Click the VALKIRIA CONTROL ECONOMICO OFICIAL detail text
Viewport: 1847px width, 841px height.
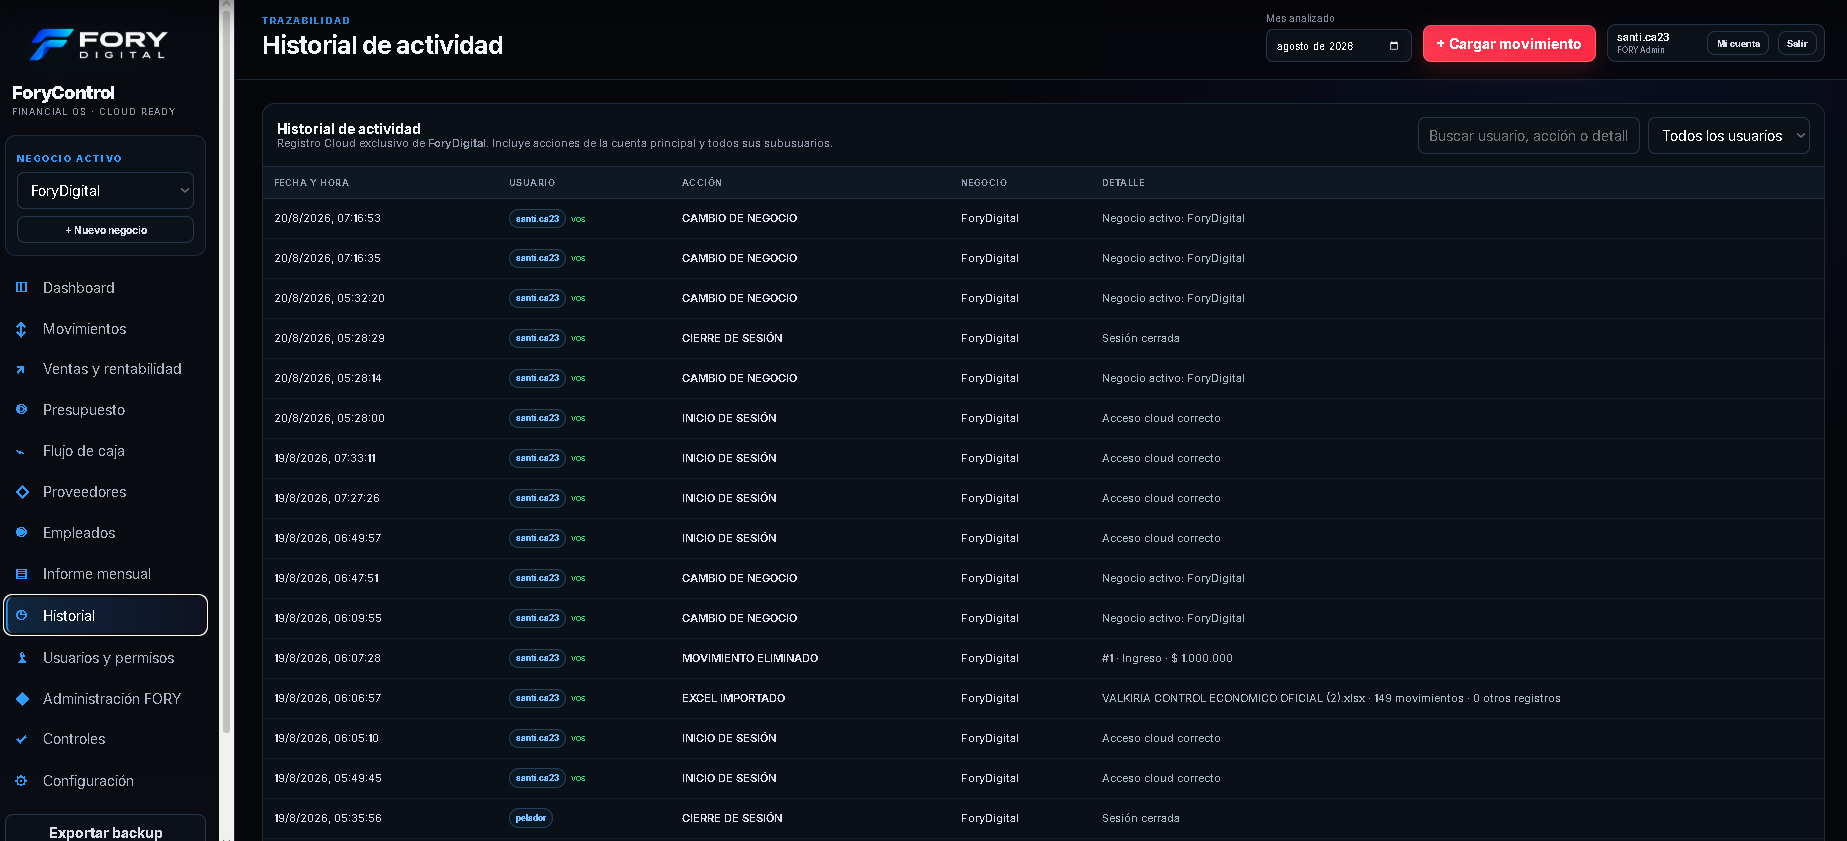1331,698
